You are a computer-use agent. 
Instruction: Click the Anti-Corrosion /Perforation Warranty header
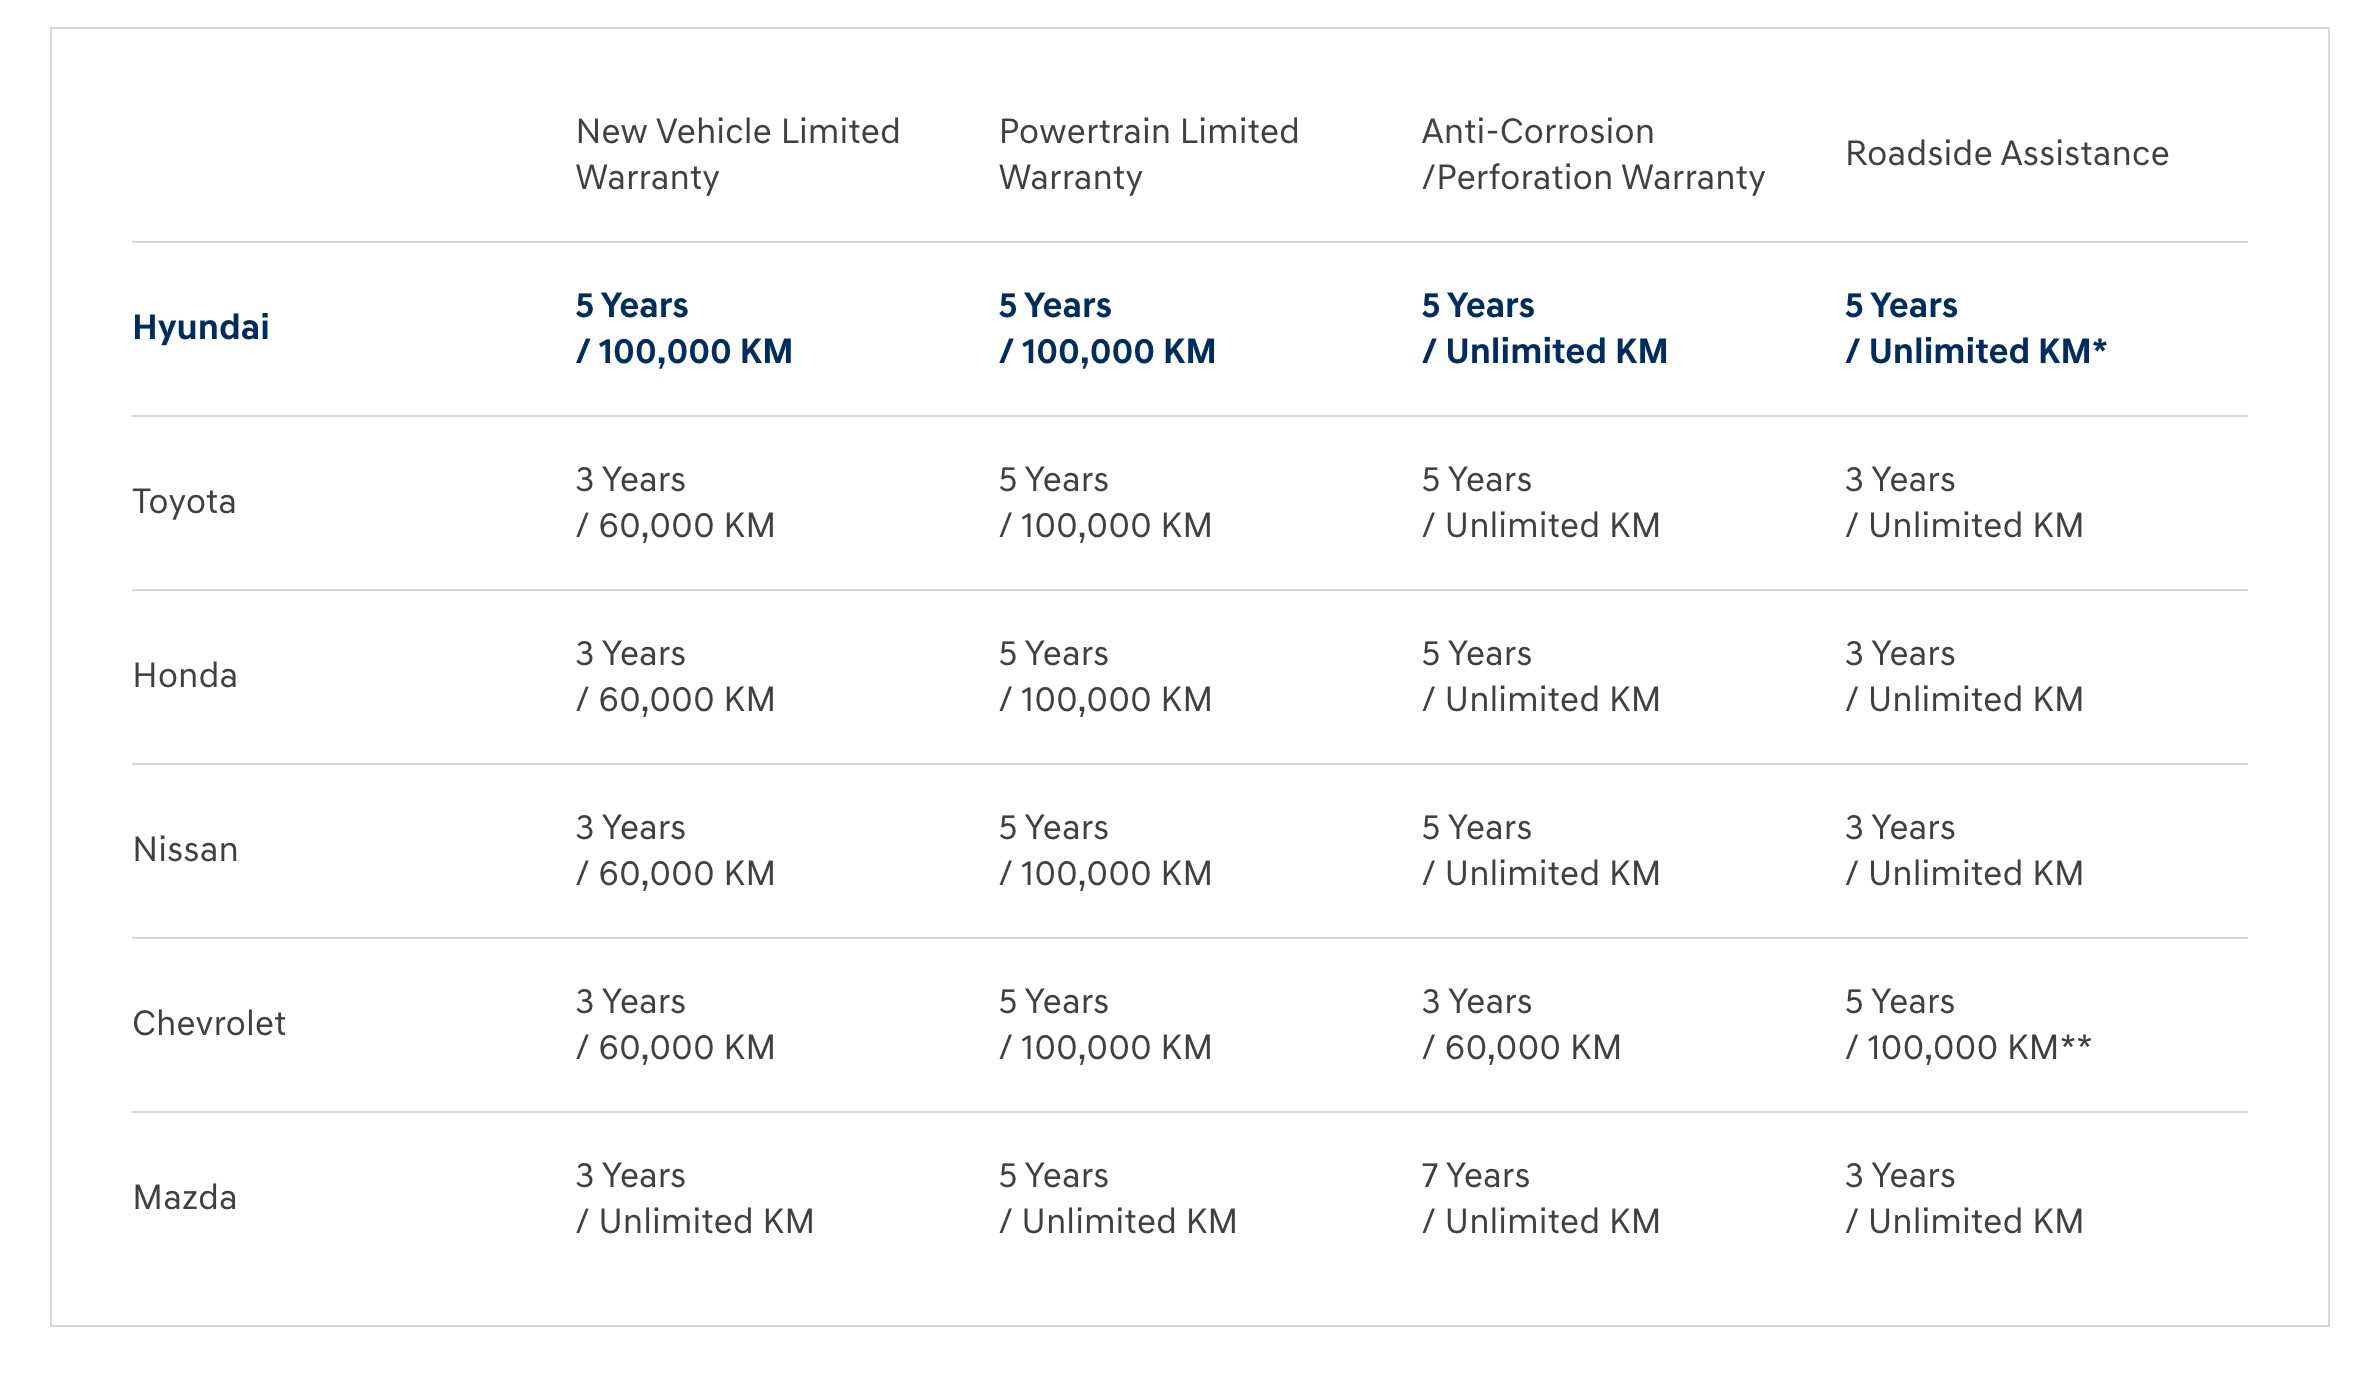[1593, 154]
